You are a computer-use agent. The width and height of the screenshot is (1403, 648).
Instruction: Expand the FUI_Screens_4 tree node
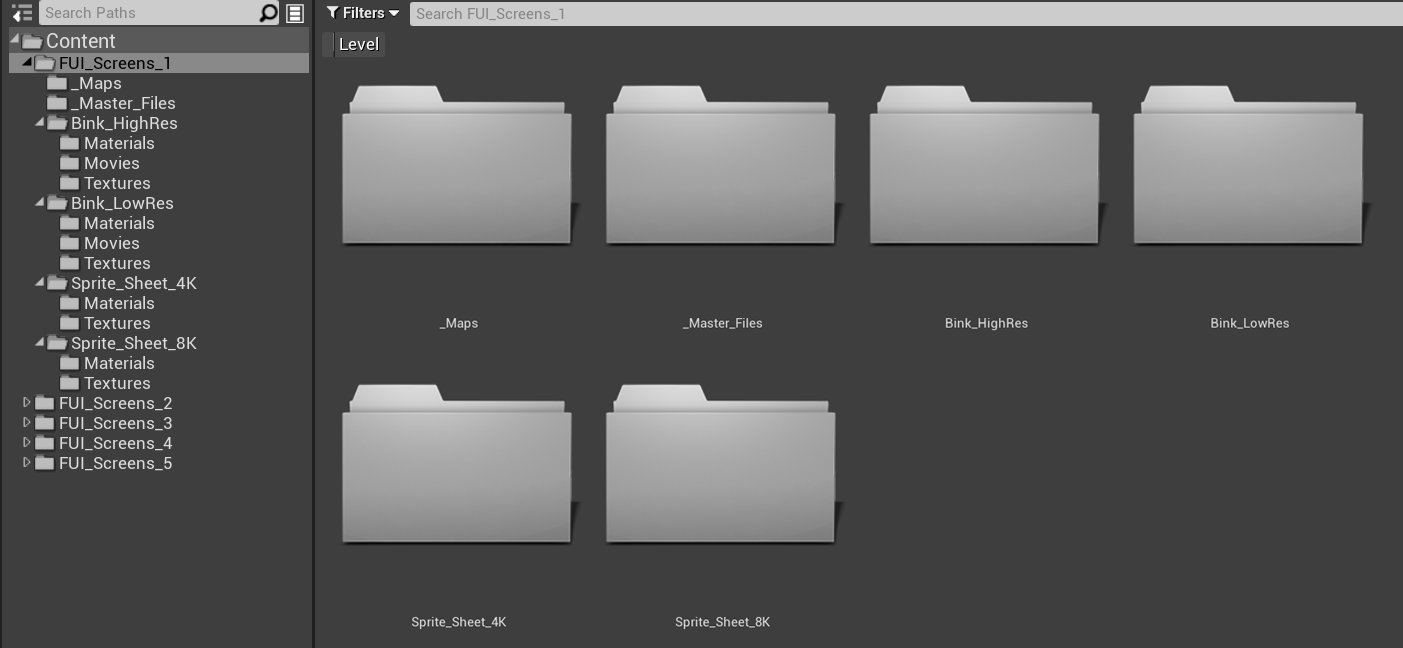(27, 443)
